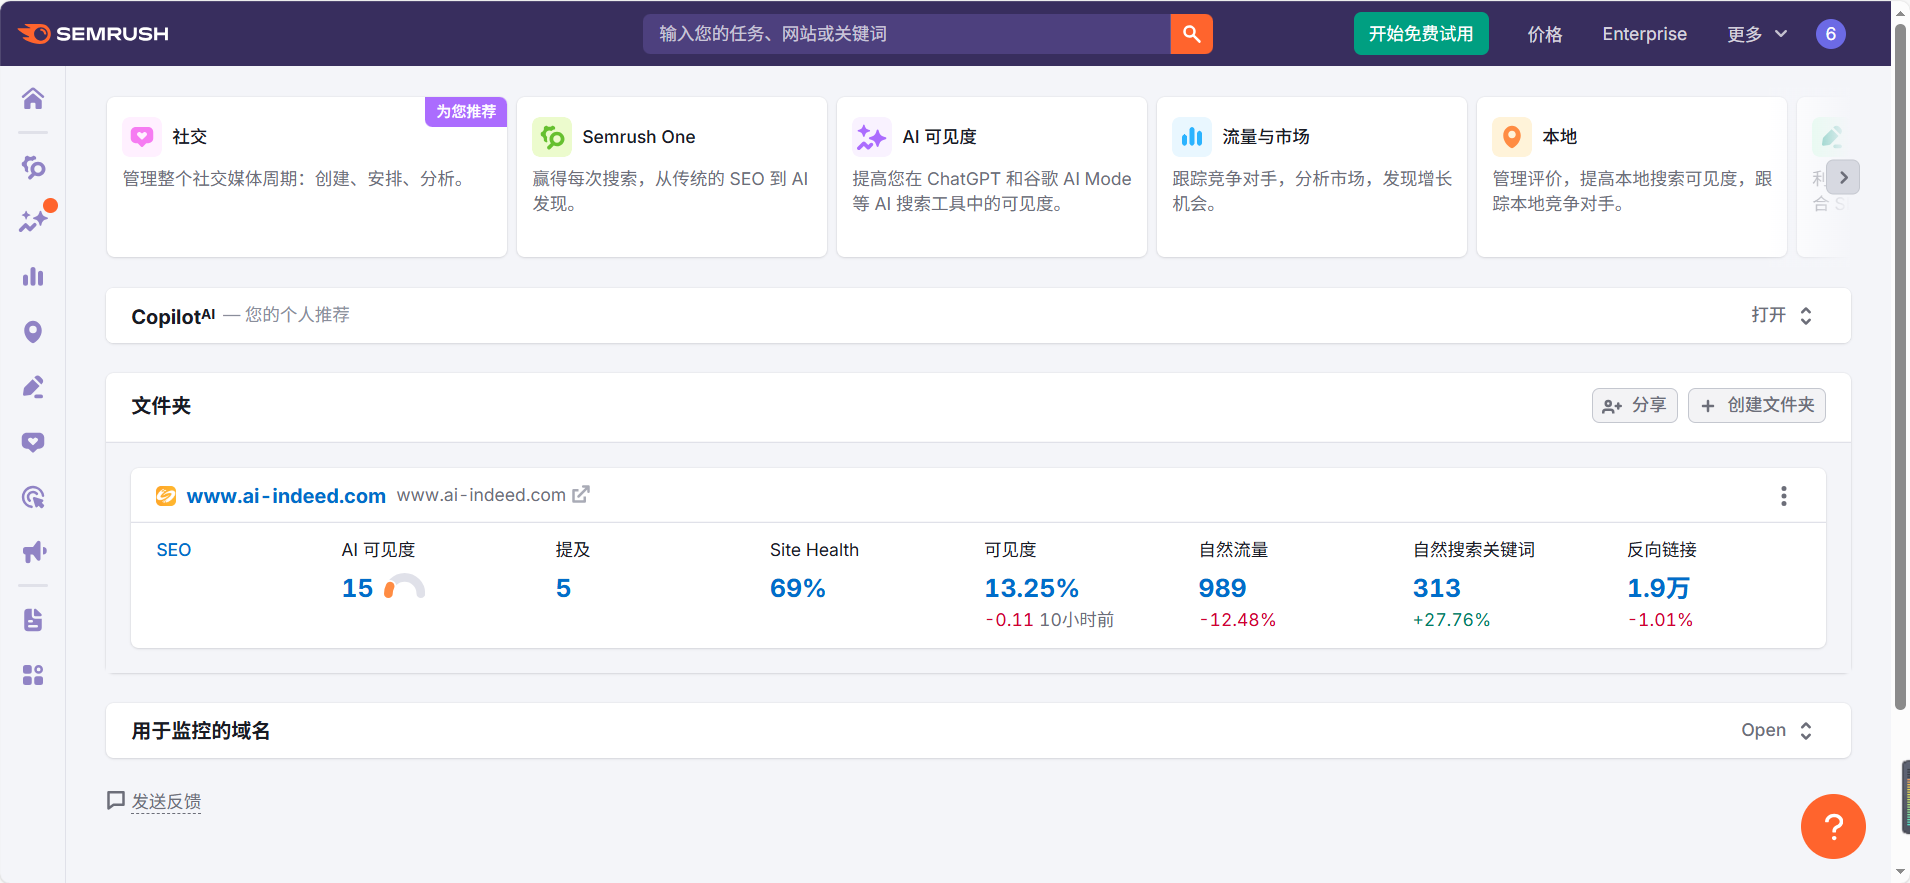
Task: Open the megaphone advertising icon in the sidebar
Action: 33,552
